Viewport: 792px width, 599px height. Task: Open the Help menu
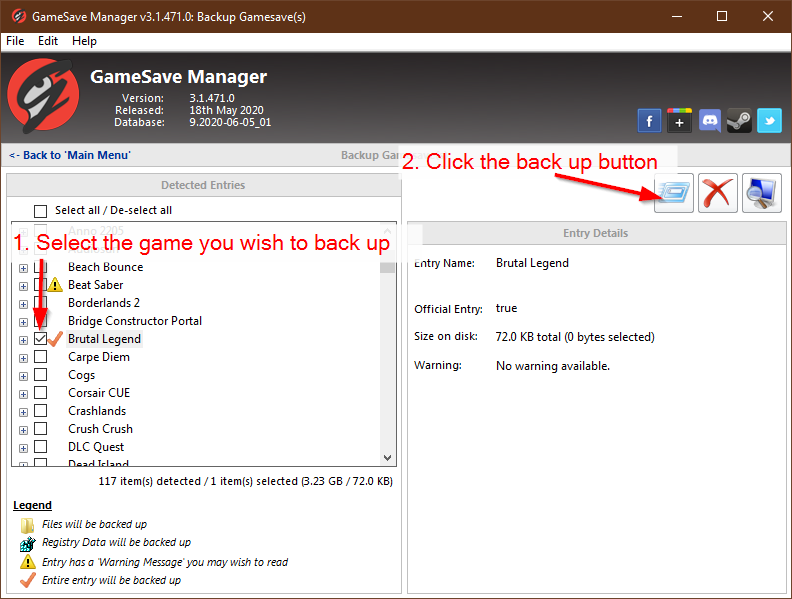(x=84, y=41)
